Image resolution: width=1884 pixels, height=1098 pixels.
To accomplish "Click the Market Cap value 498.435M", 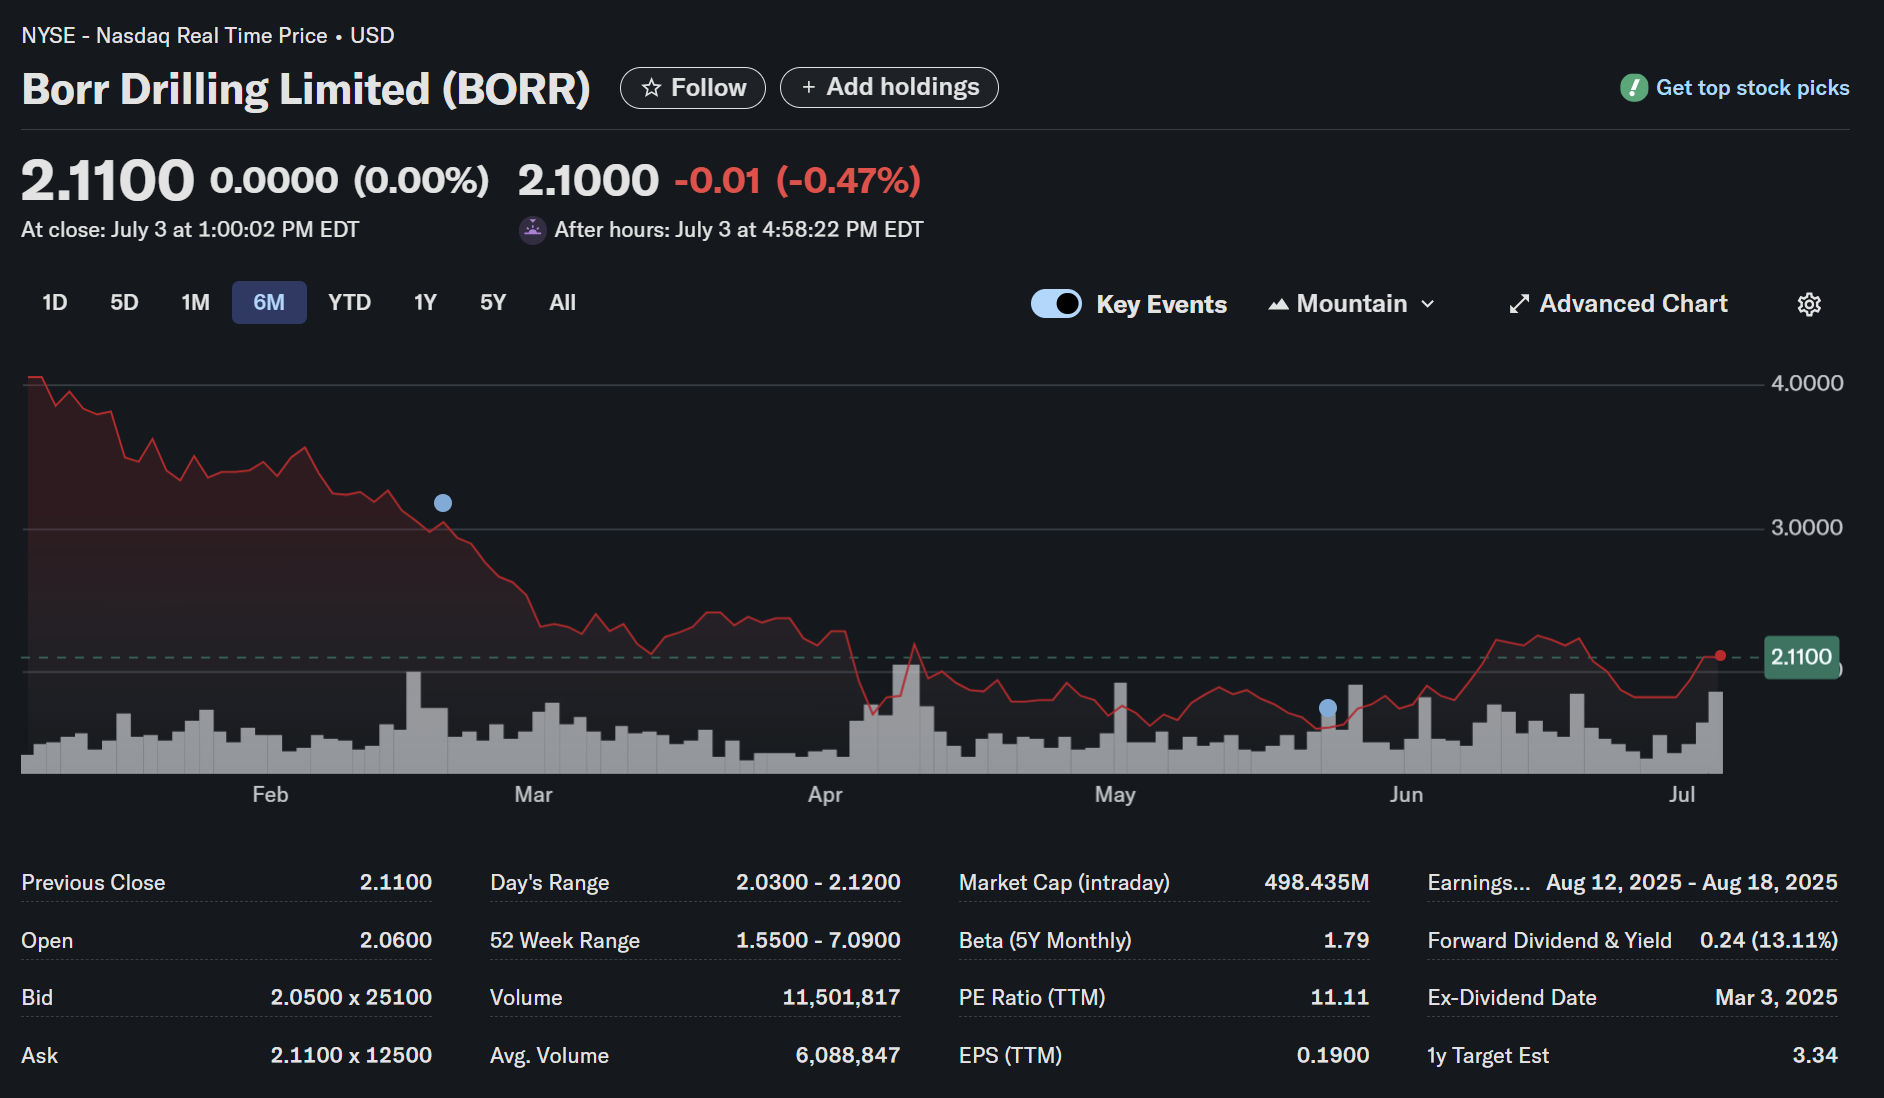I will (x=1317, y=883).
